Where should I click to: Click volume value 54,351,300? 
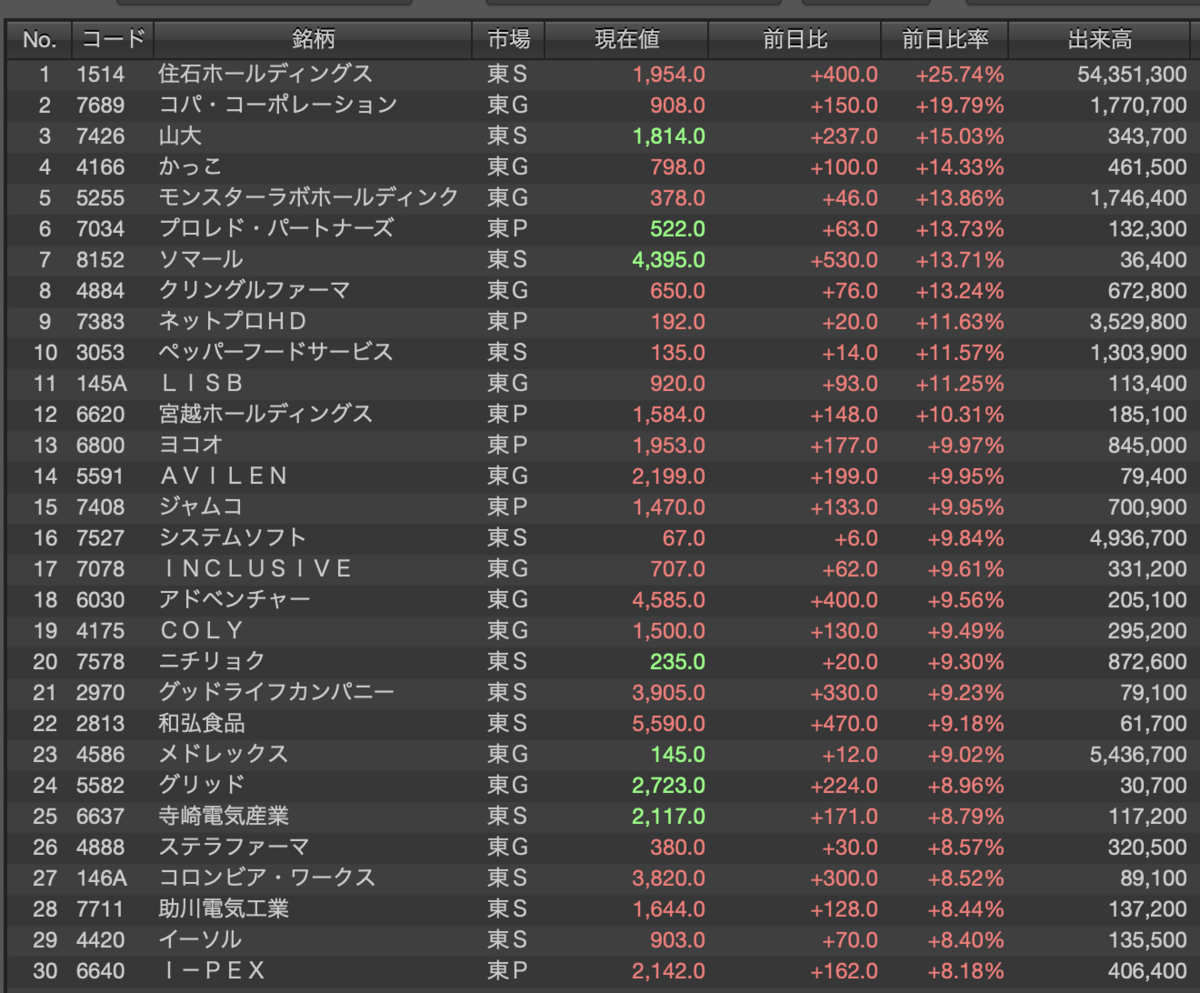(1132, 74)
